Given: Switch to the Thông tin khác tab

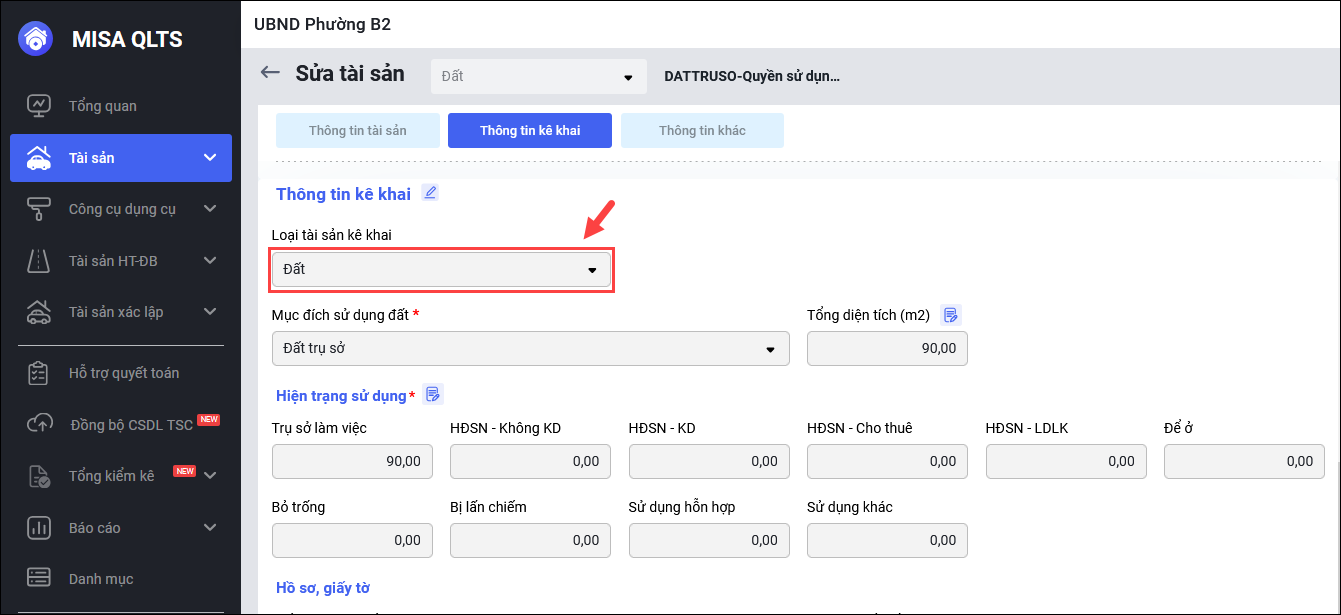Looking at the screenshot, I should pyautogui.click(x=702, y=131).
